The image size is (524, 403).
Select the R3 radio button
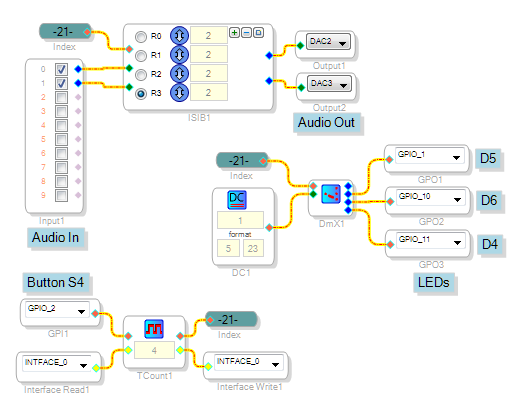[x=141, y=94]
